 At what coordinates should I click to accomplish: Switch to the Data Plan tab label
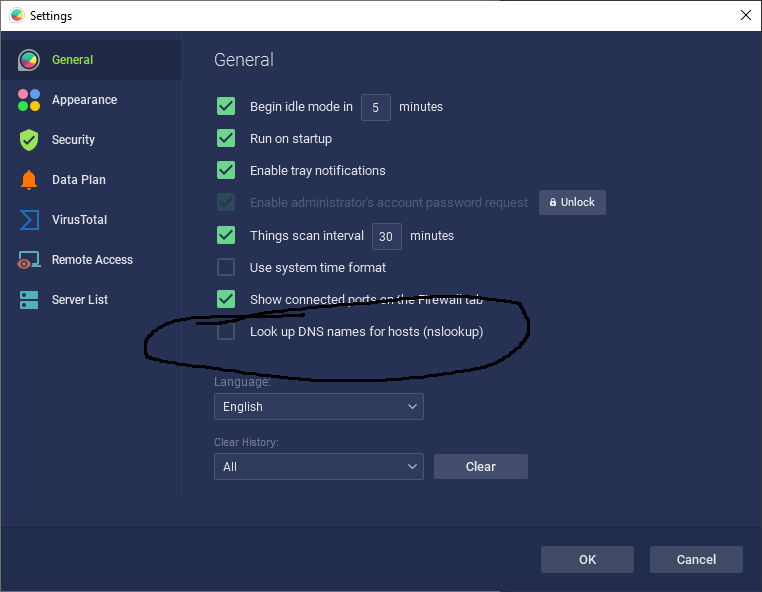(78, 180)
